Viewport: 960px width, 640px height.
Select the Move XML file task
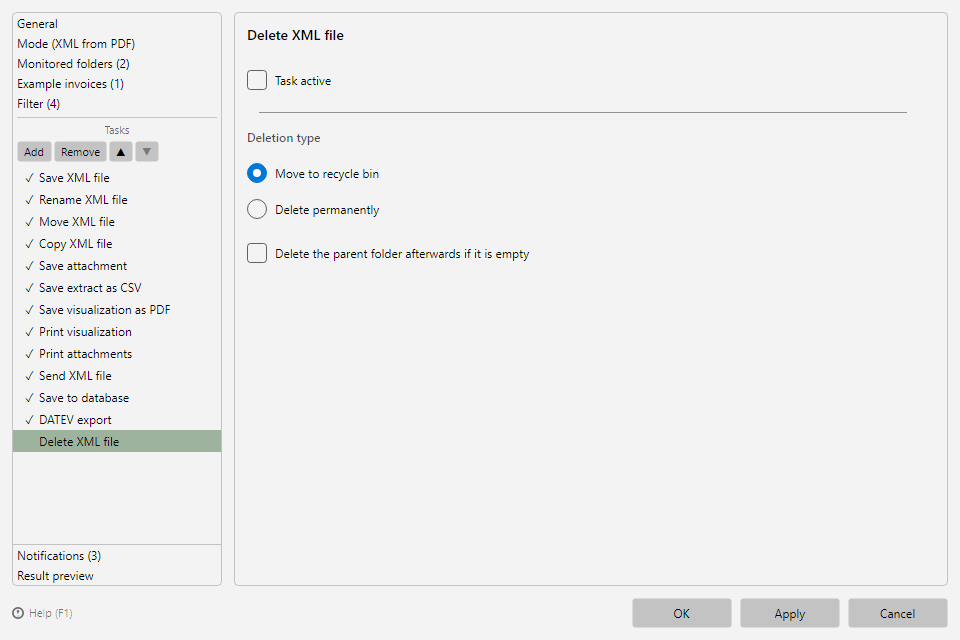tap(77, 222)
